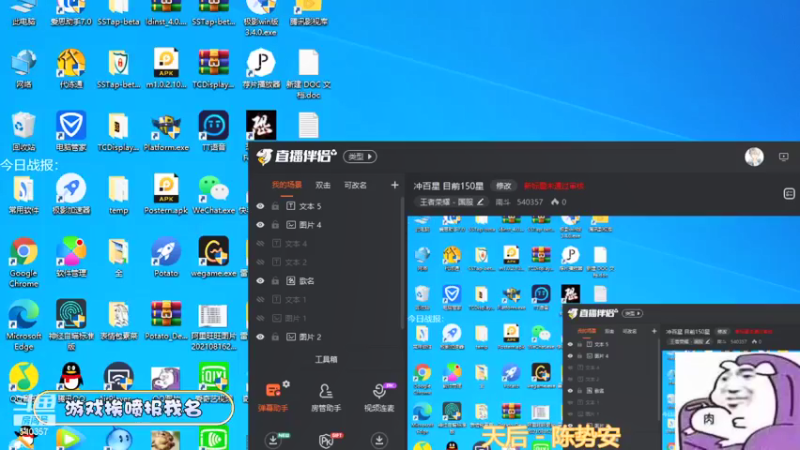Hide the 图片 2 layer
This screenshot has width=800, height=450.
pos(260,337)
